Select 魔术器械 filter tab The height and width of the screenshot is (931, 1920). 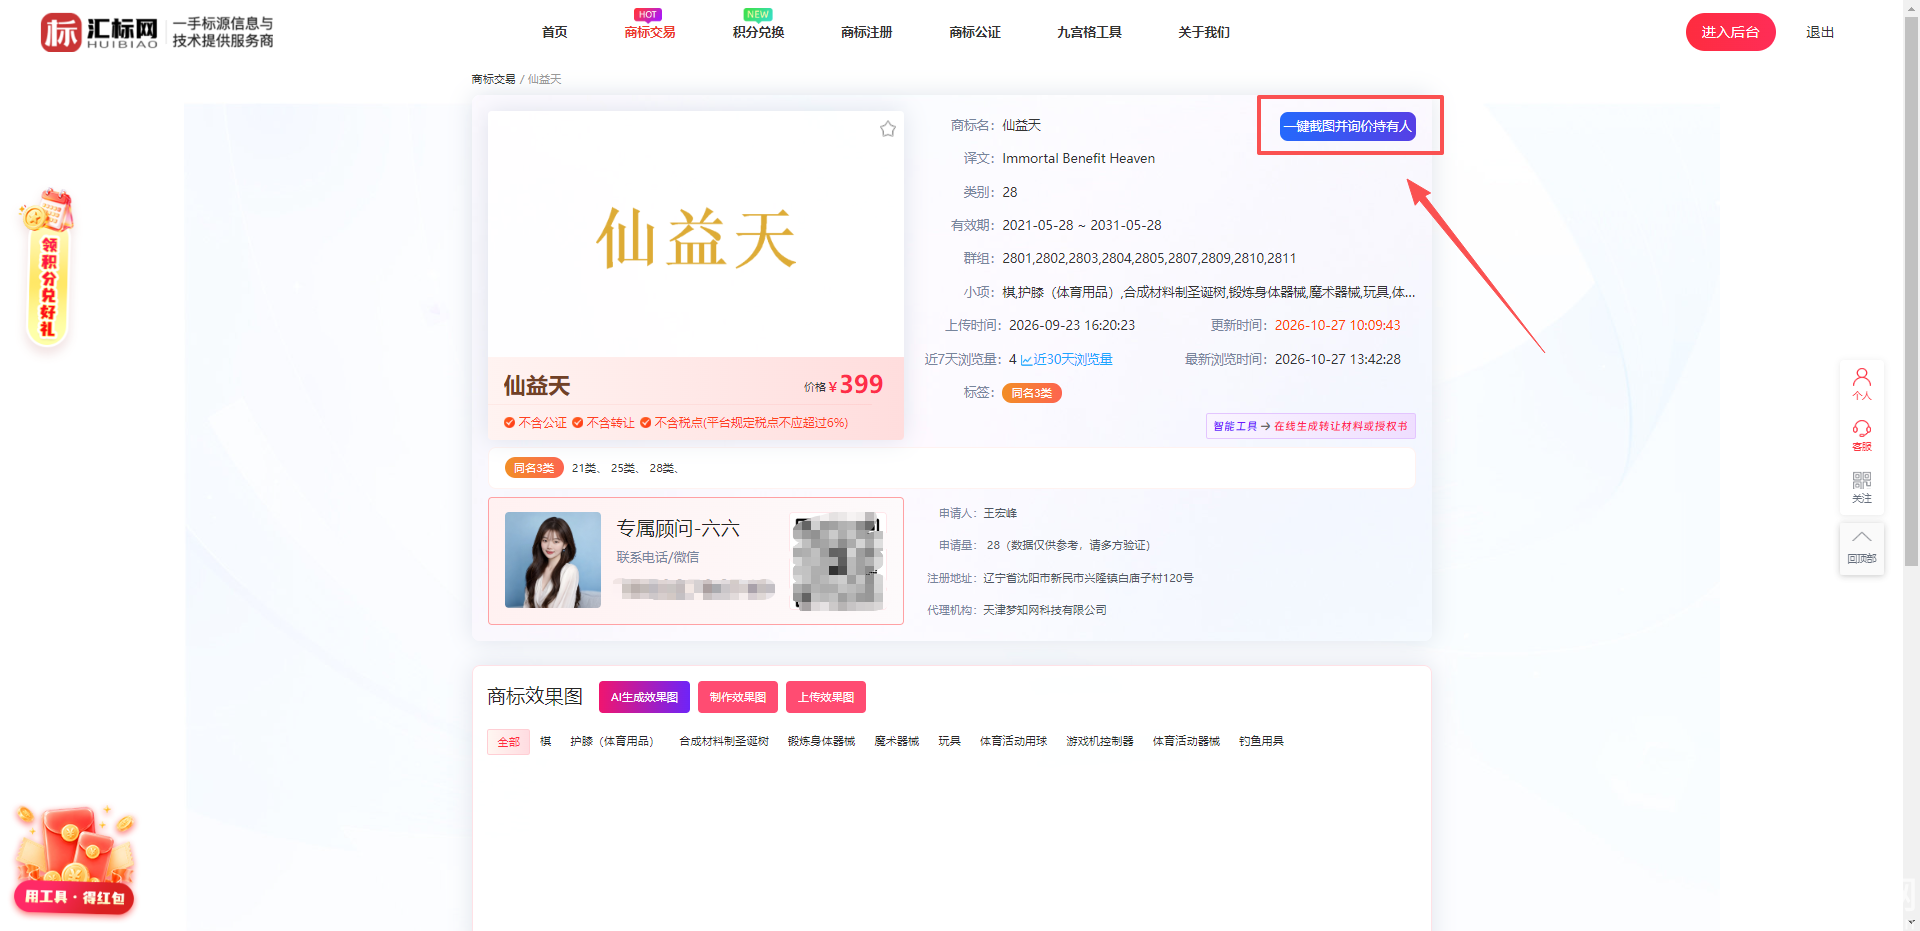click(896, 741)
